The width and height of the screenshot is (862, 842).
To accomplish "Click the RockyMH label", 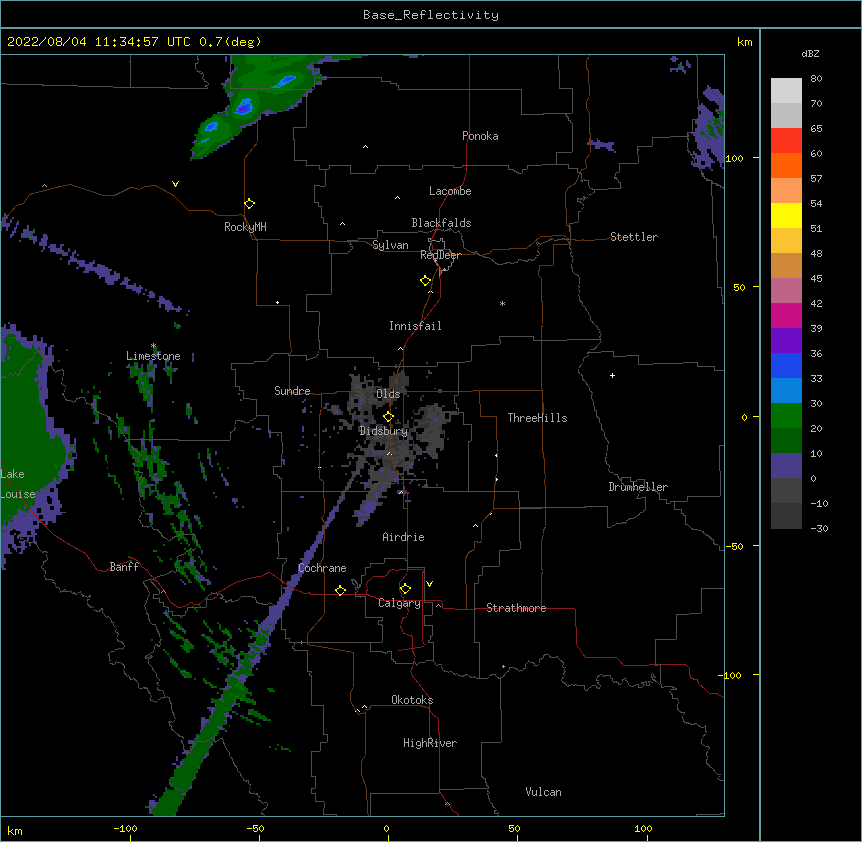I will [x=245, y=227].
